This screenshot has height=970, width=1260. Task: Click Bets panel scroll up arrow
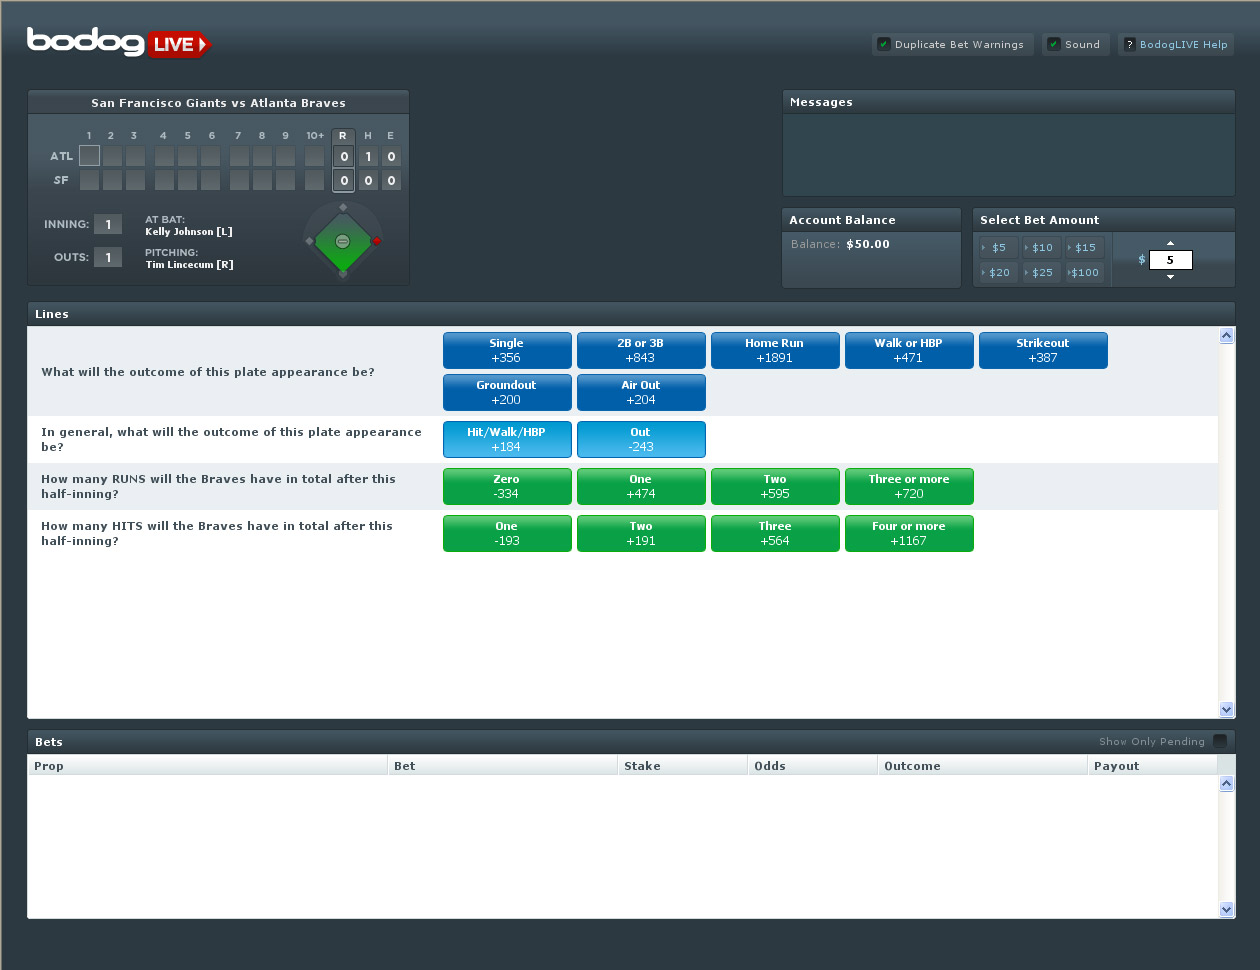(x=1227, y=784)
